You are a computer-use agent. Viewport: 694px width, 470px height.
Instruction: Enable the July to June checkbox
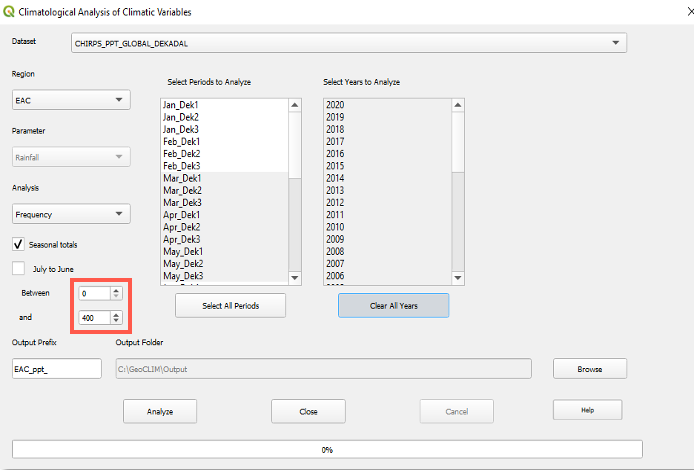point(19,268)
